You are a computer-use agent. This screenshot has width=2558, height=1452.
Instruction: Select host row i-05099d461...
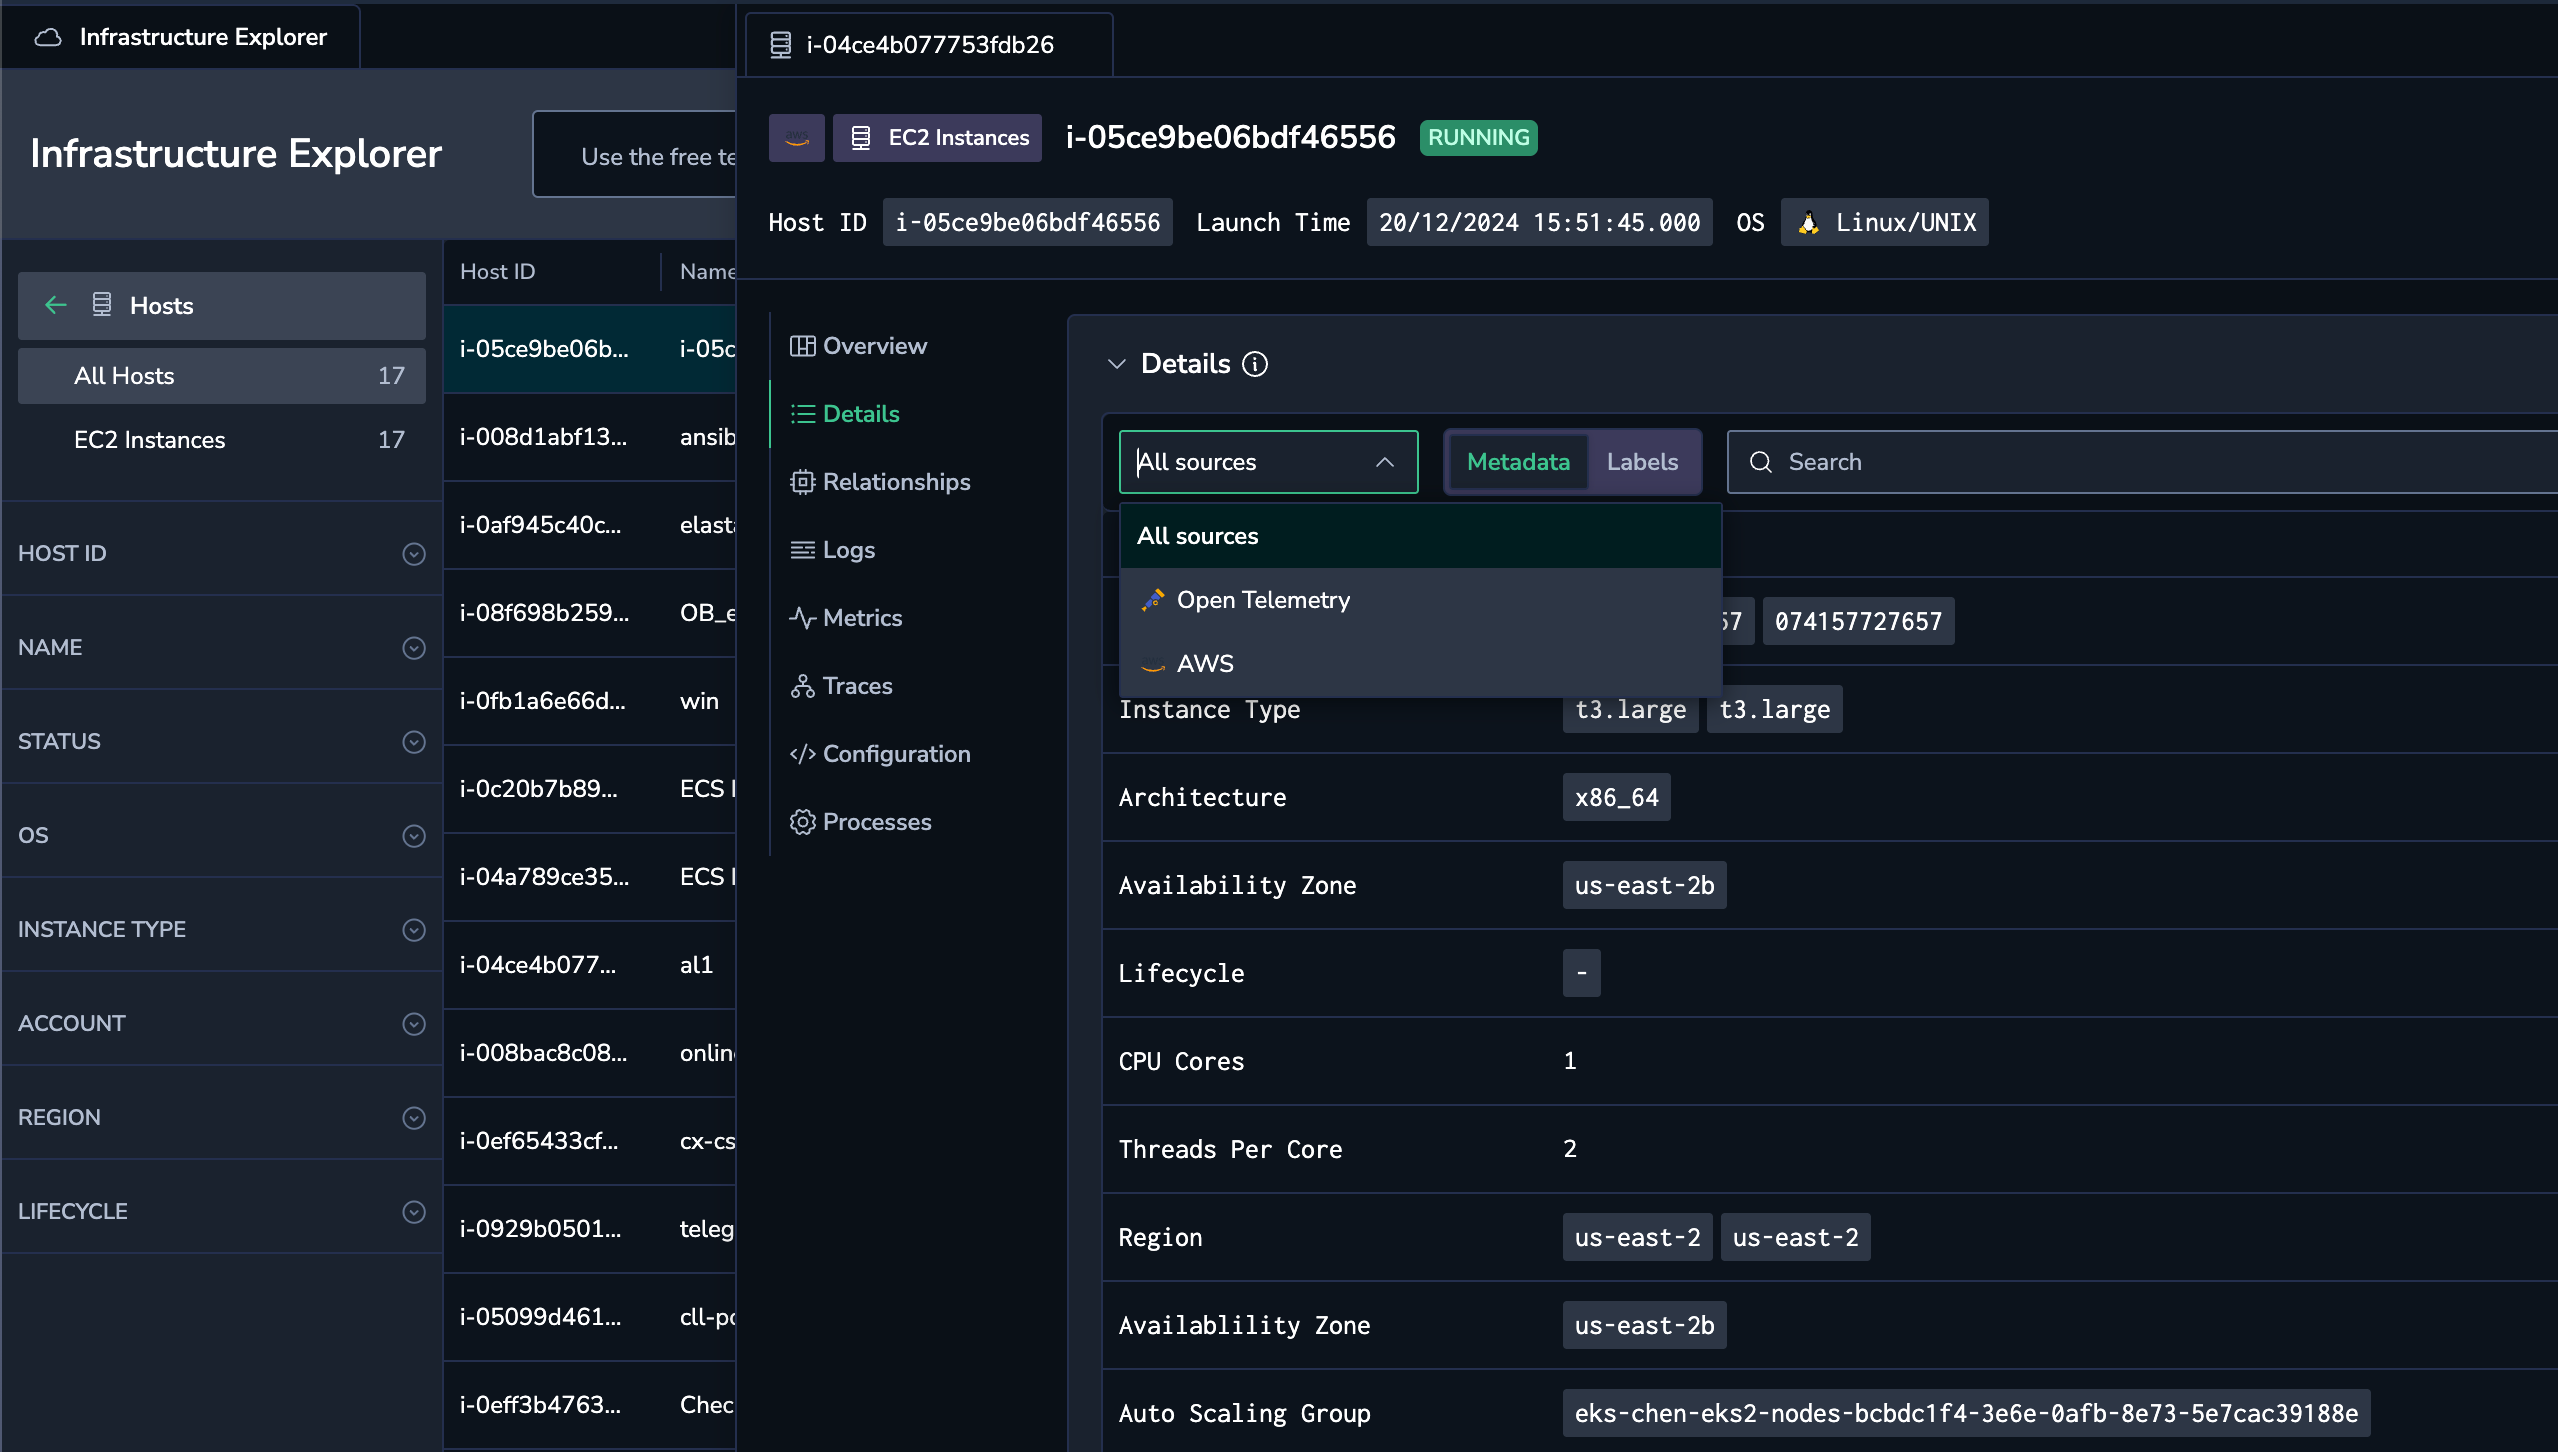tap(590, 1317)
